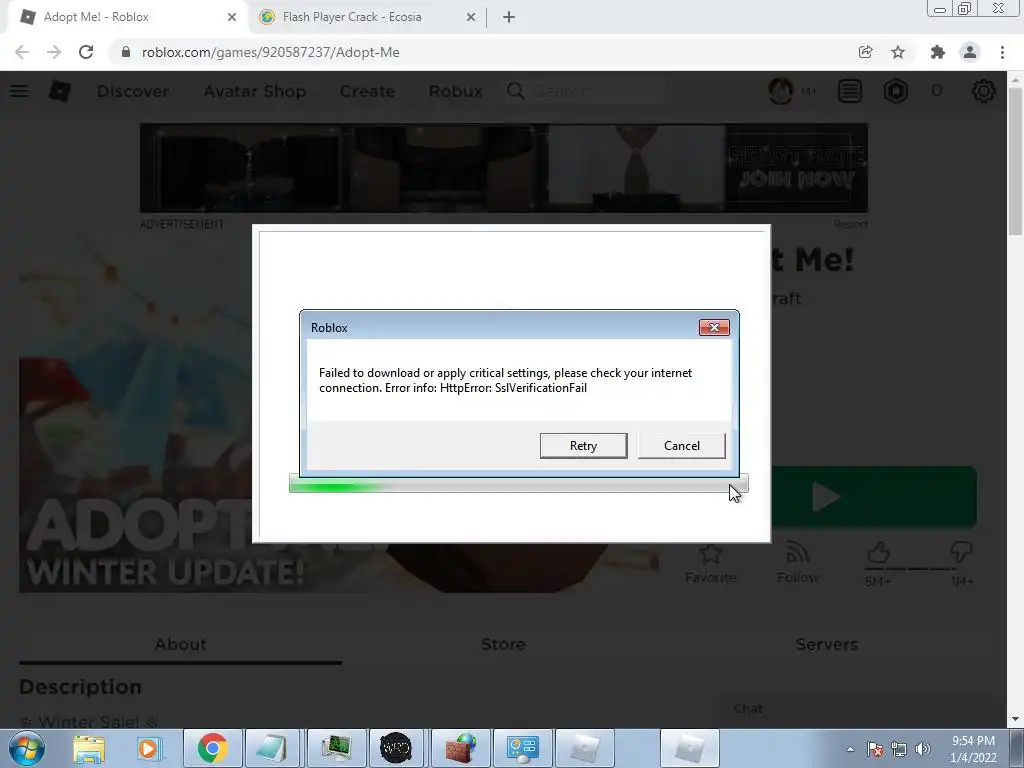Click Retry in the Roblox error dialog

click(x=583, y=445)
